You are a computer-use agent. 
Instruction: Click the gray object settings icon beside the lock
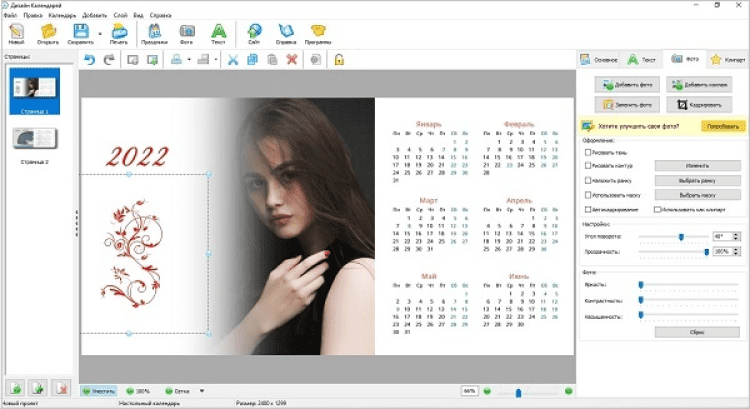tap(316, 60)
